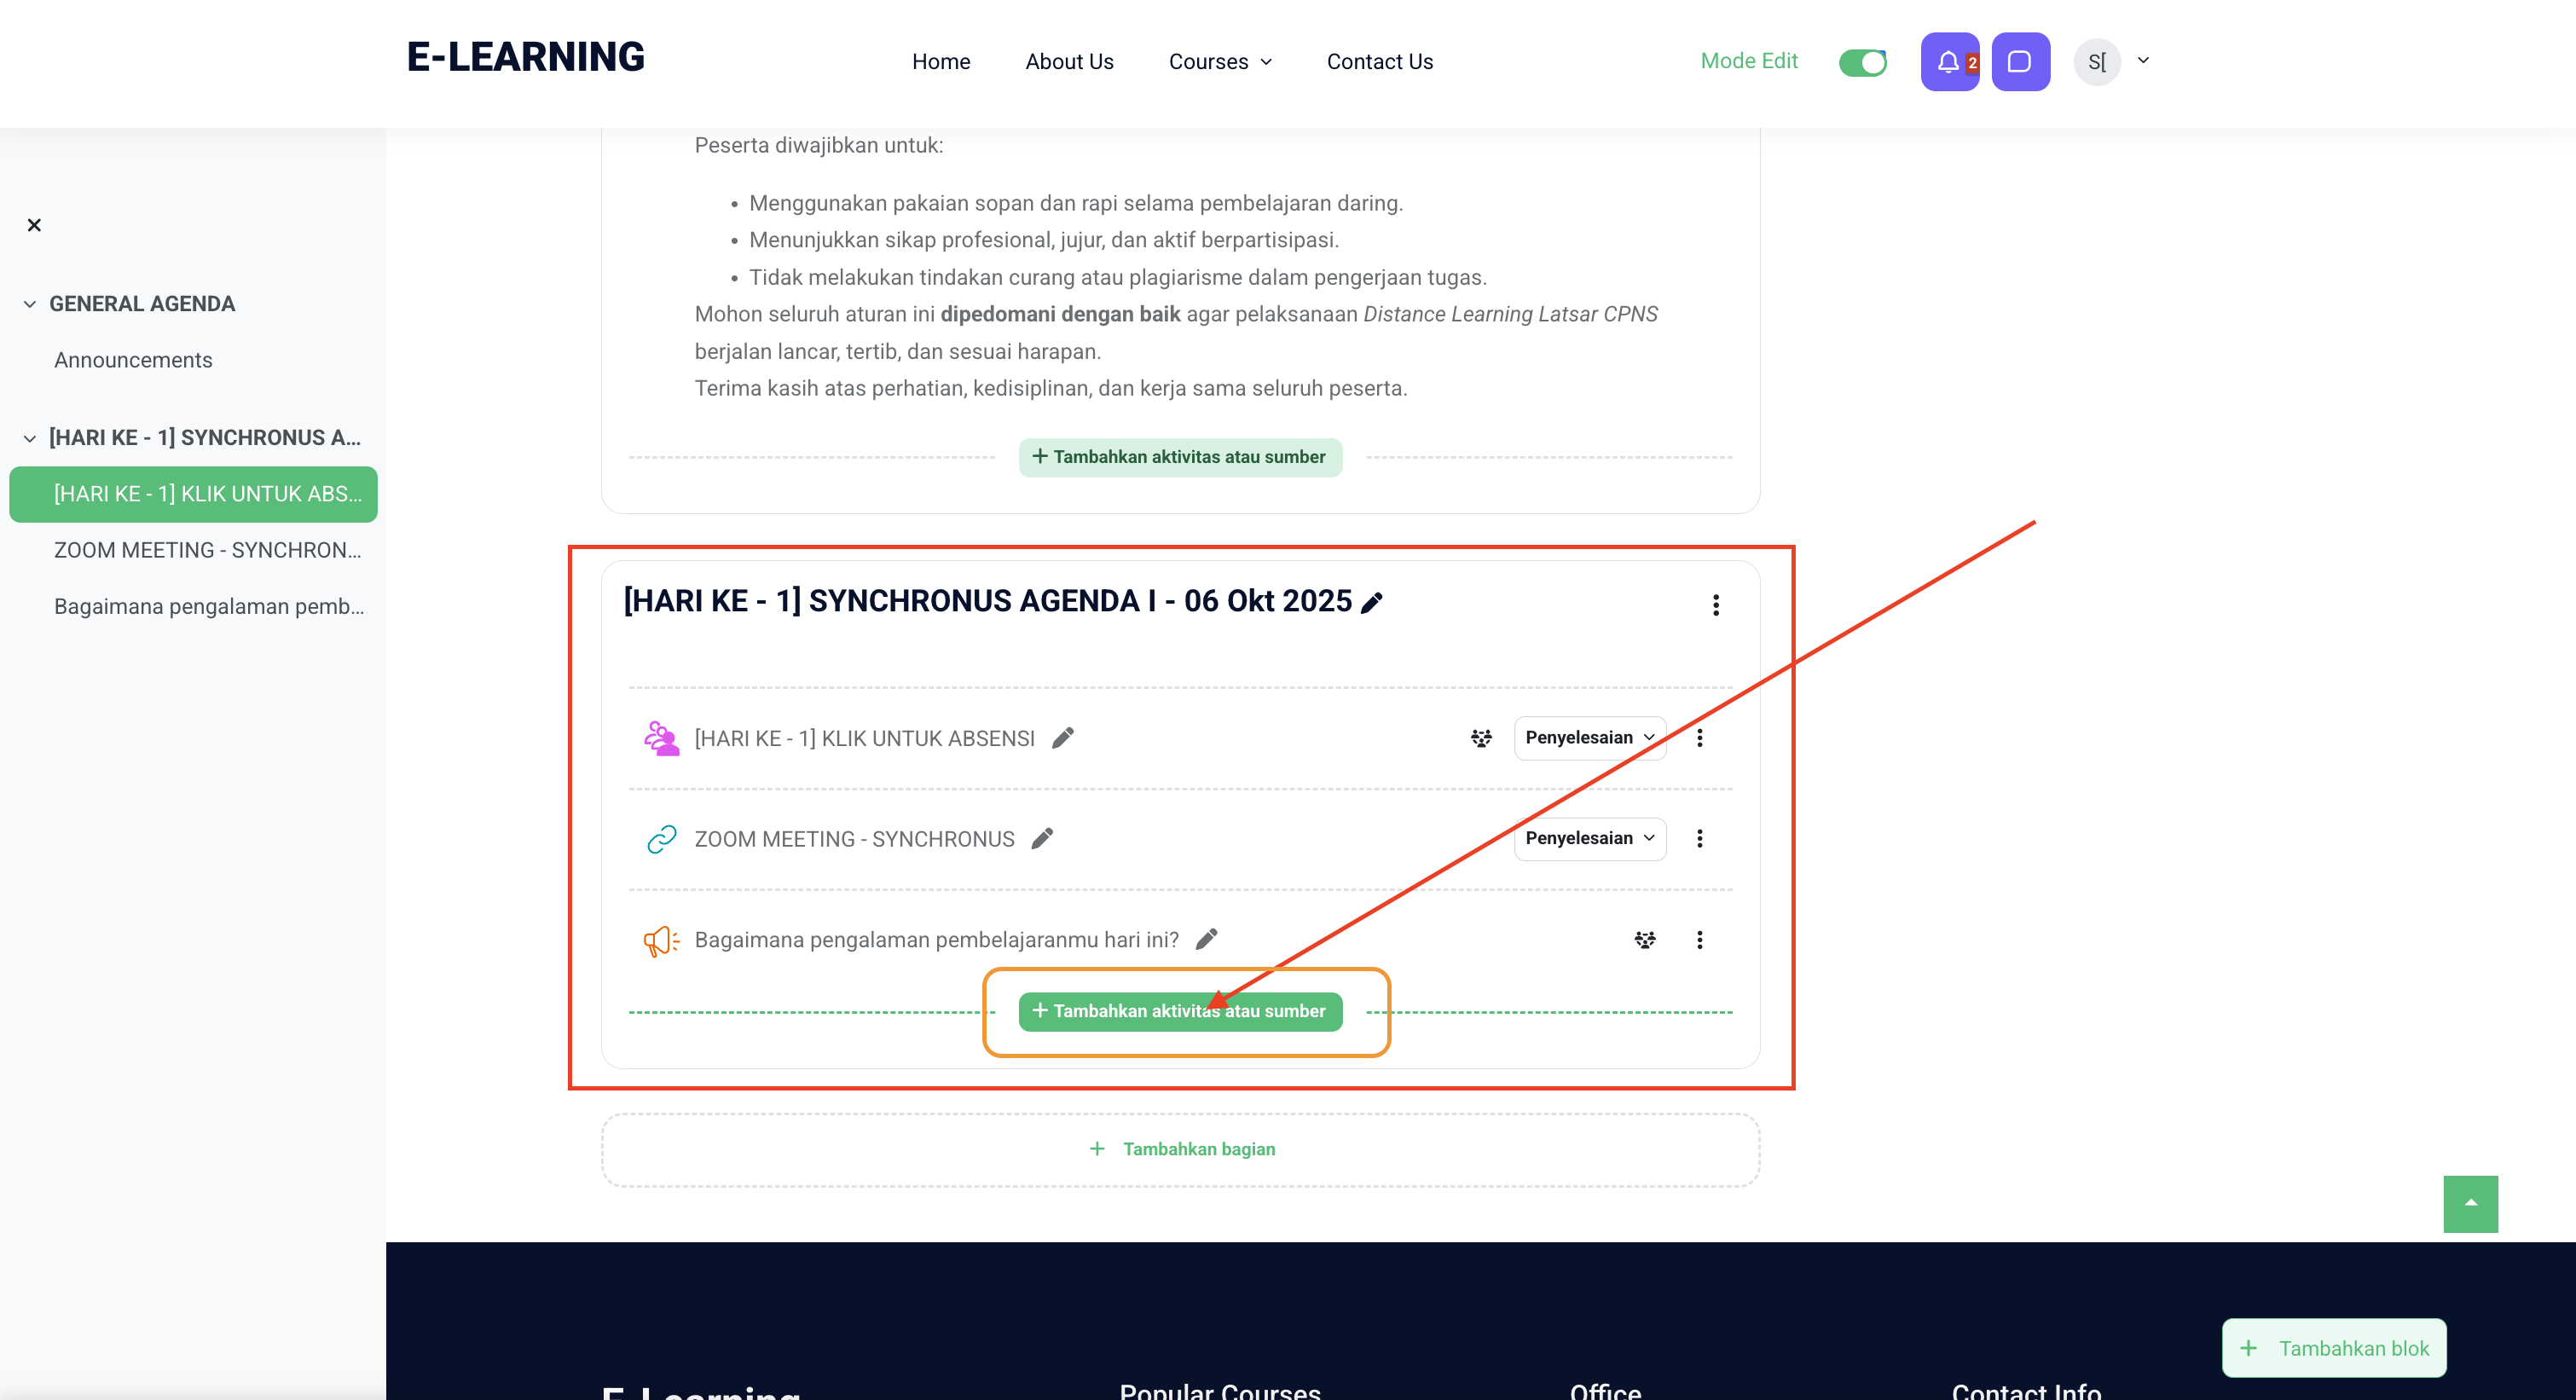This screenshot has height=1400, width=2576.
Task: Open the notifications bell icon
Action: click(1948, 62)
